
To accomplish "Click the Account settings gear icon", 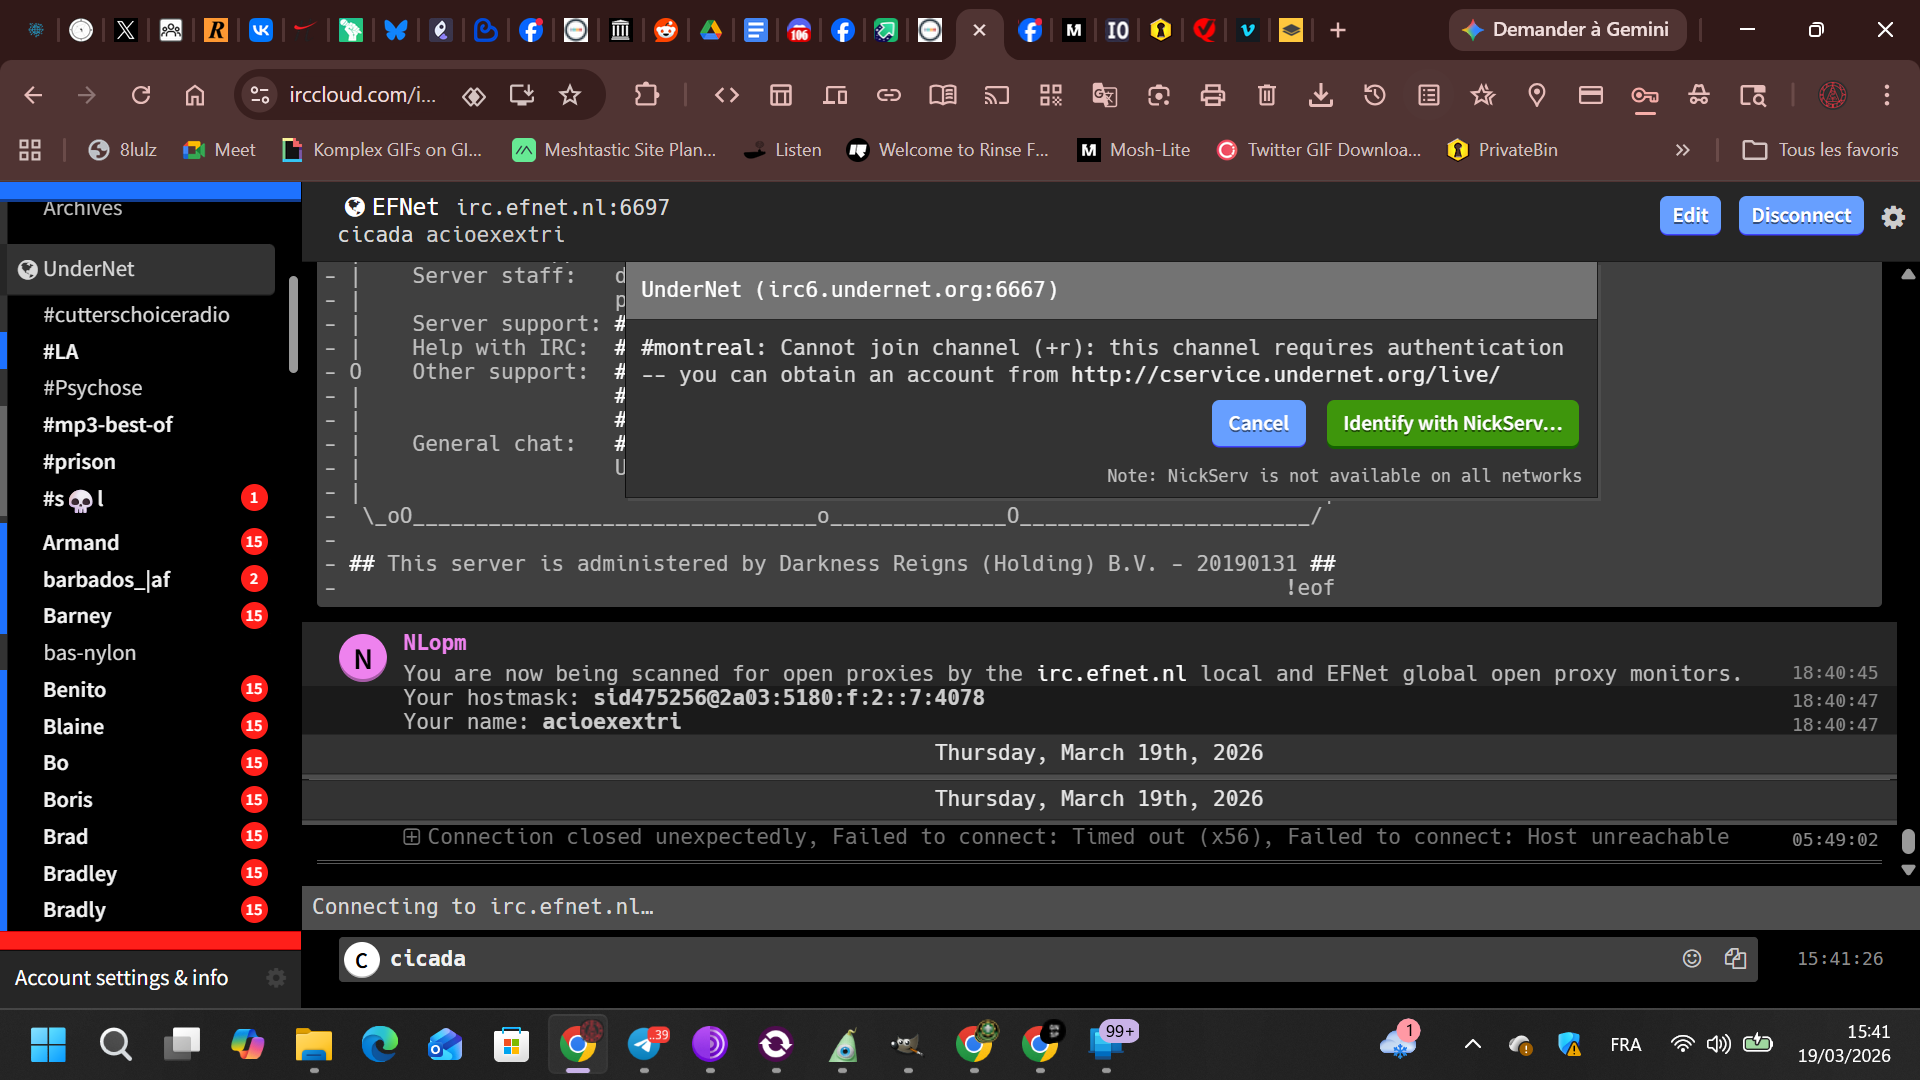I will click(x=276, y=978).
